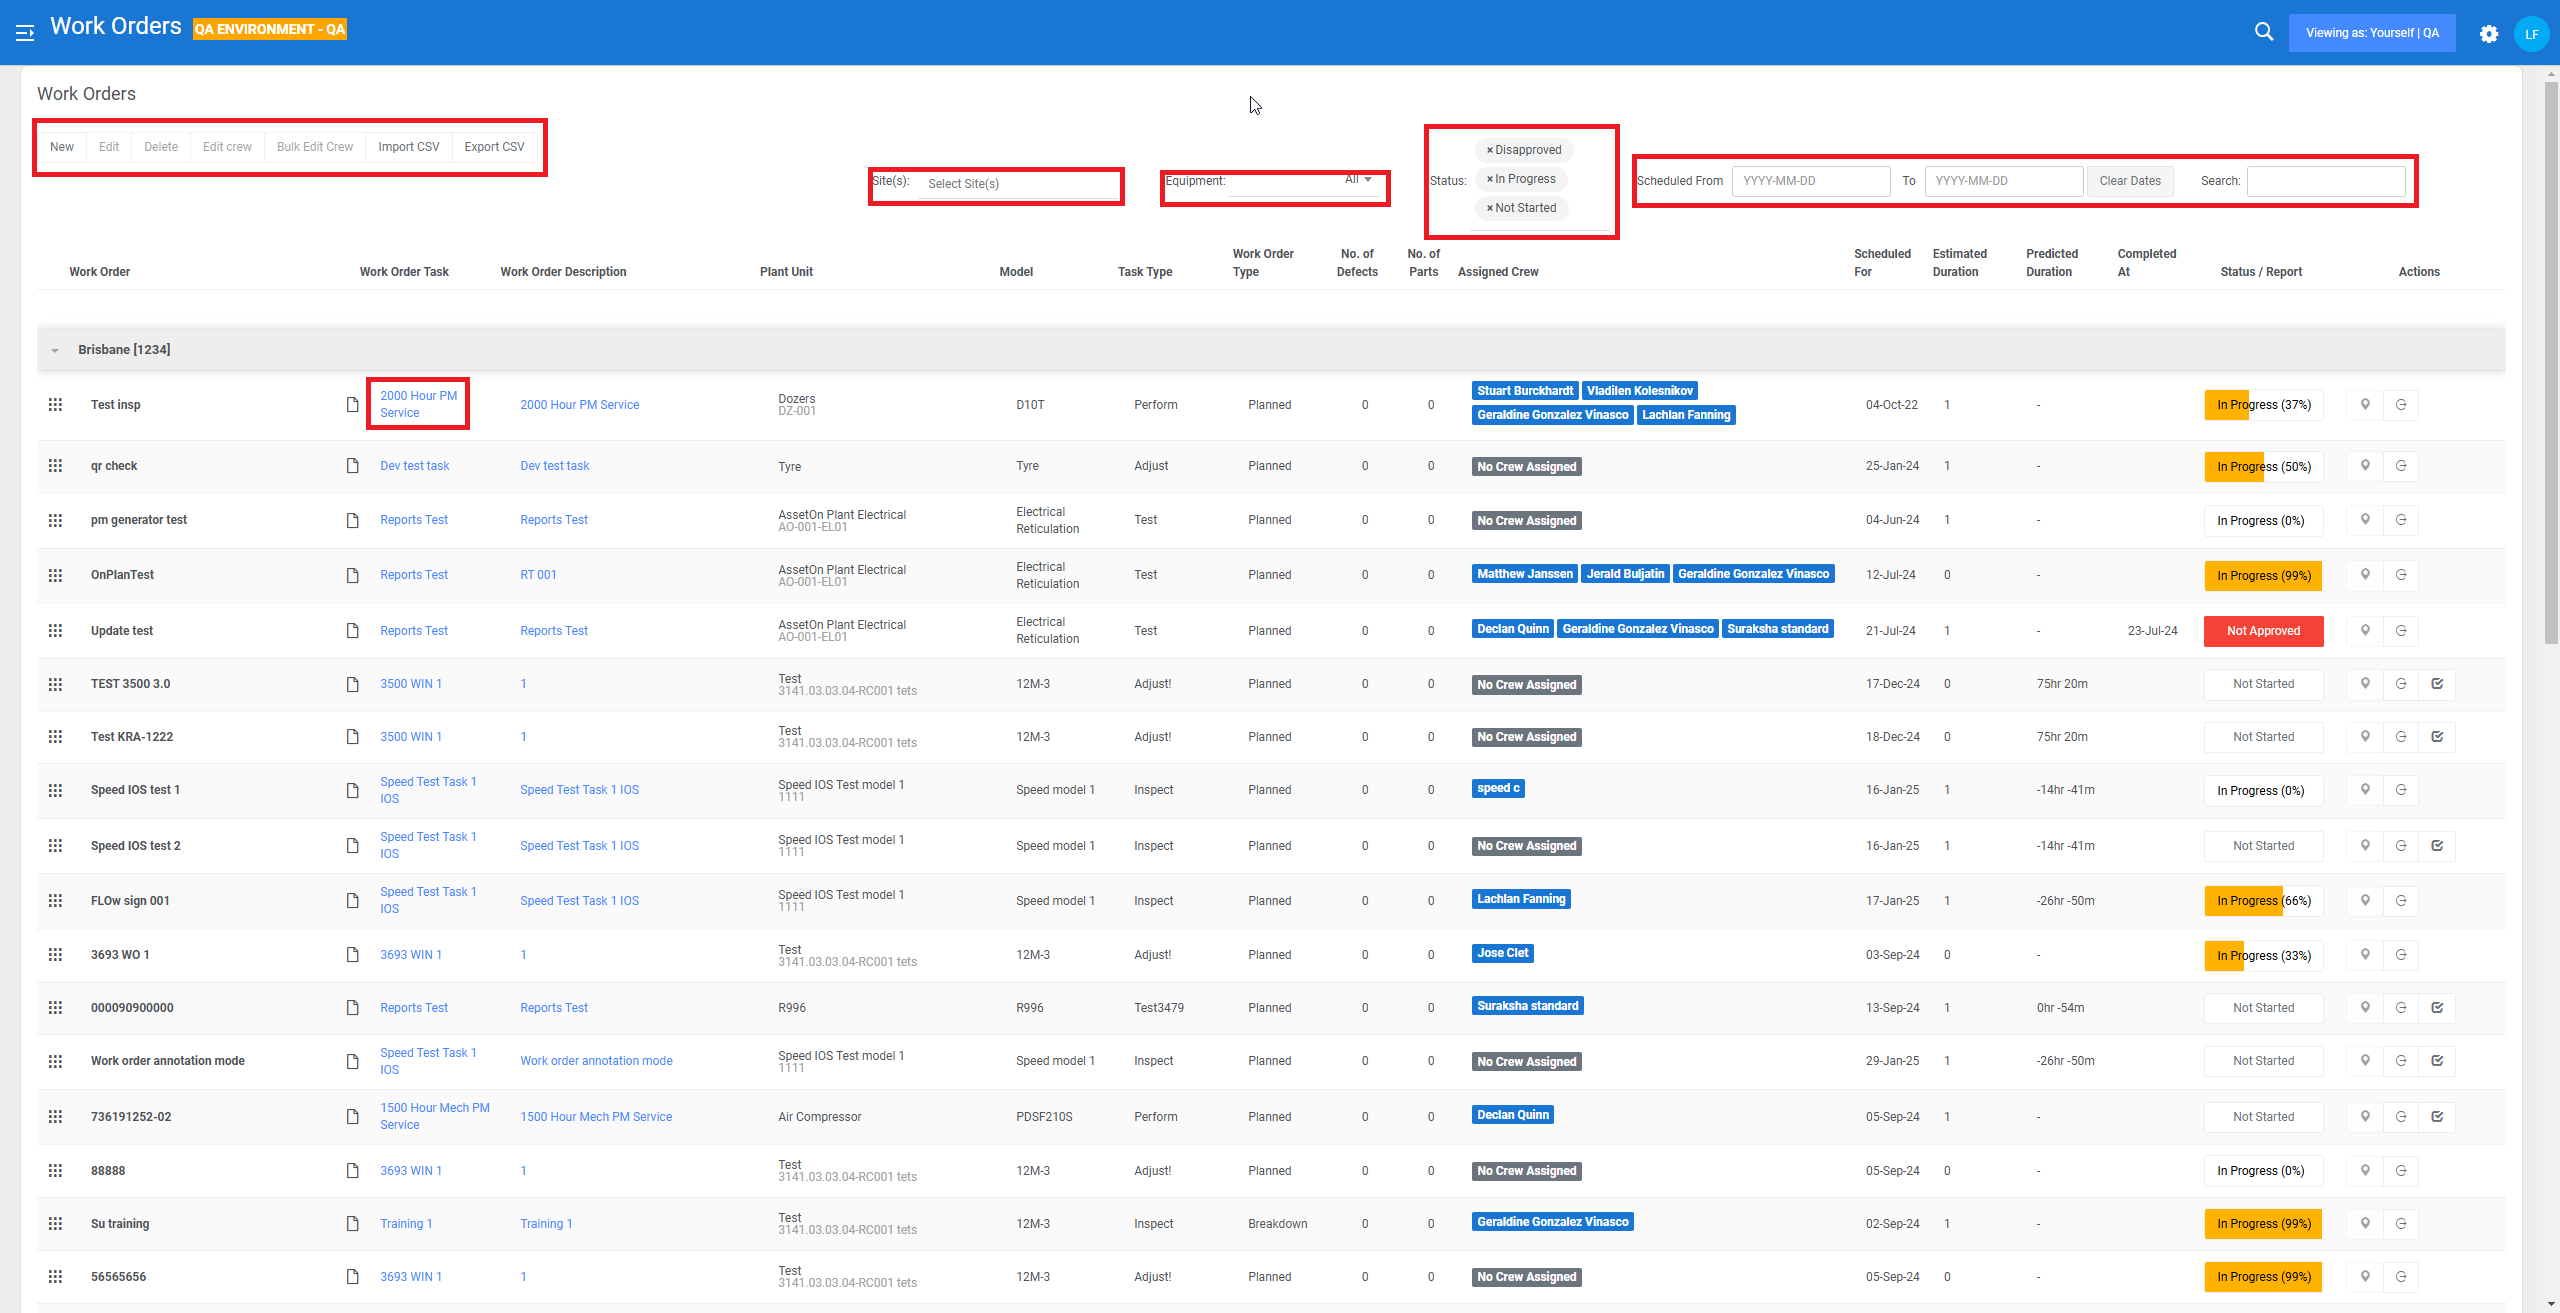Remove the Disapproved status filter tag

pos(1489,150)
